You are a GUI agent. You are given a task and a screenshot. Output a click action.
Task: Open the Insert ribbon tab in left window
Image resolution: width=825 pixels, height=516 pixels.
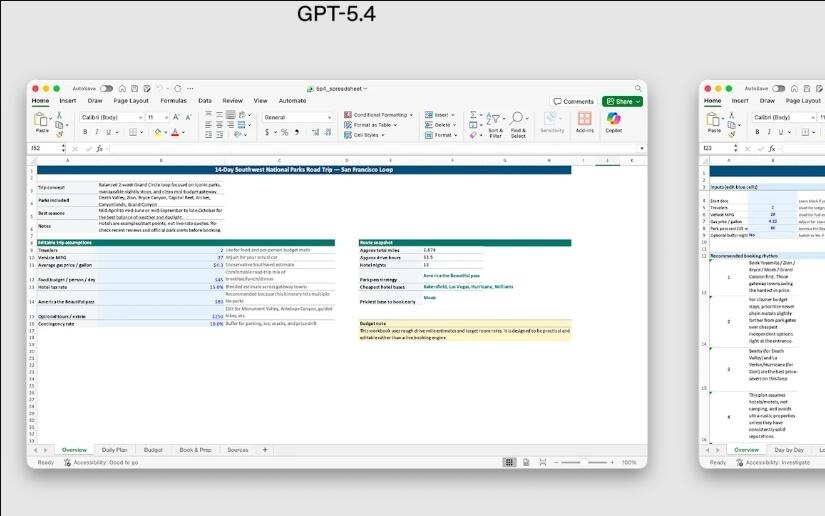click(67, 100)
